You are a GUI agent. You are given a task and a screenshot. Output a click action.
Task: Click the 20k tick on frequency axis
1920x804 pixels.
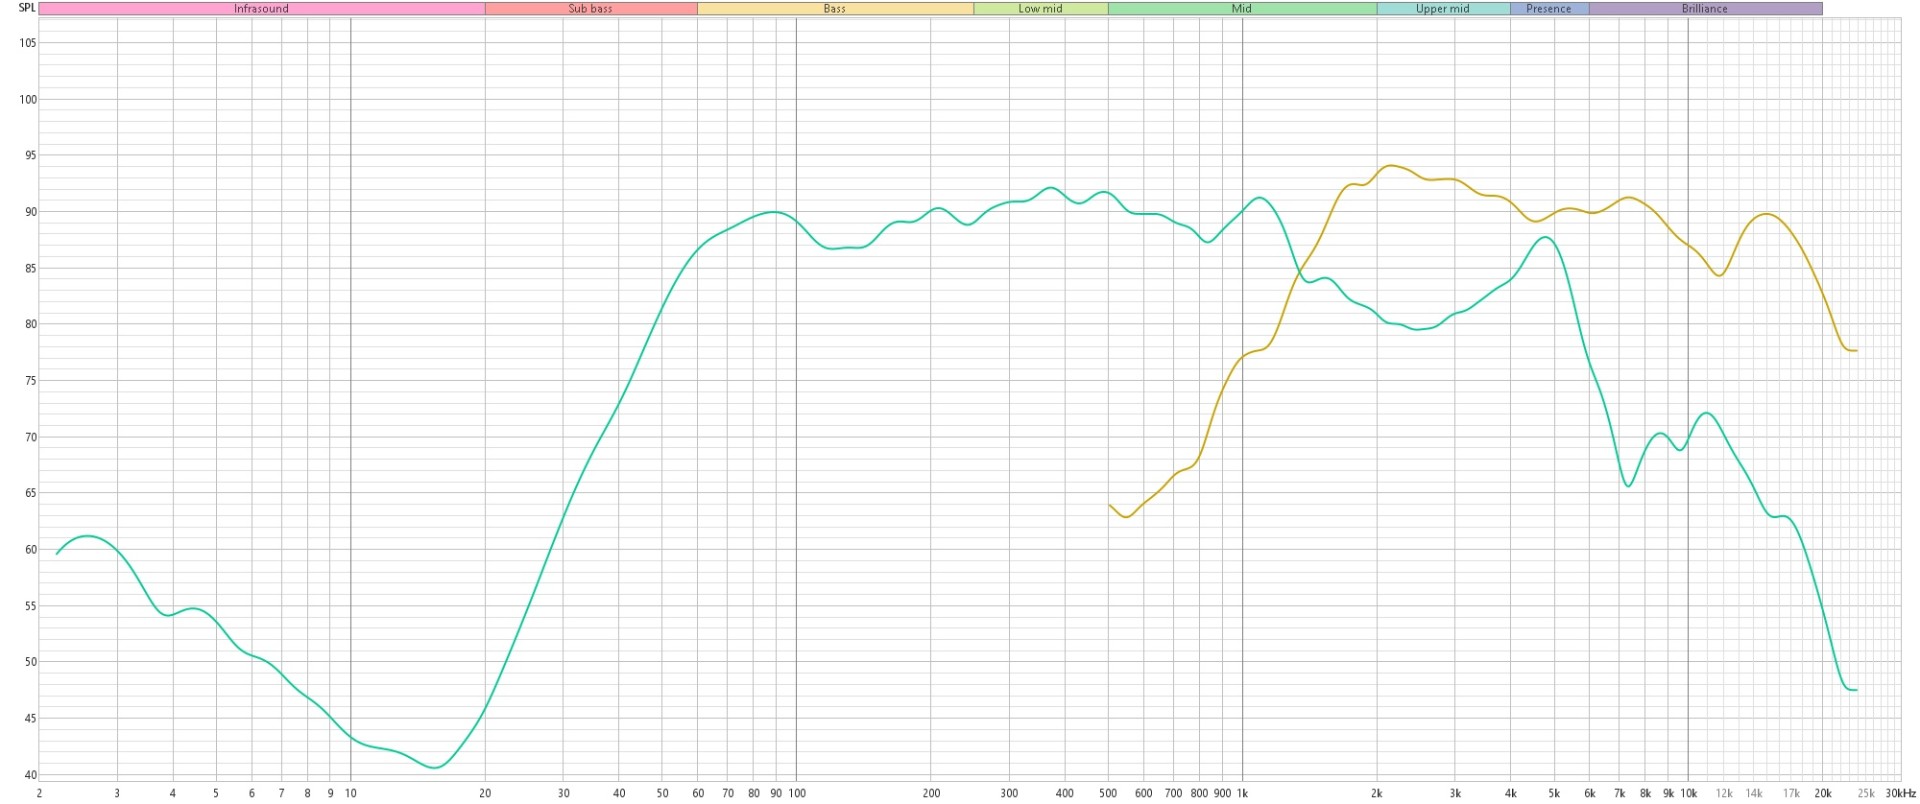[1823, 794]
